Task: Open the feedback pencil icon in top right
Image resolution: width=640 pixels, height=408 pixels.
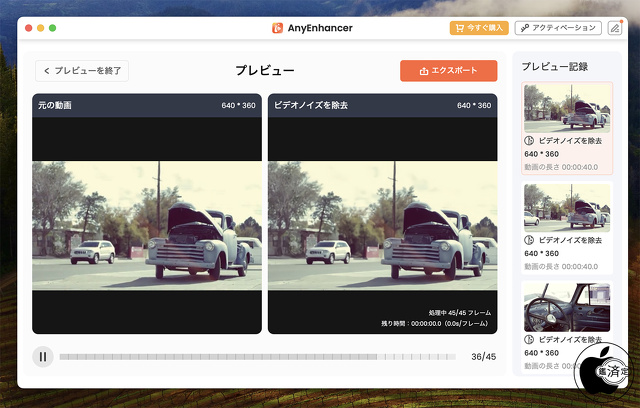Action: 615,28
